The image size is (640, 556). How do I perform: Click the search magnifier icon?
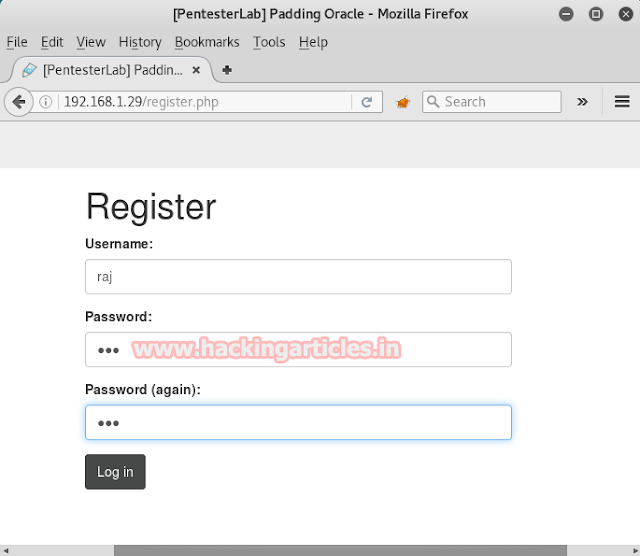coord(433,102)
